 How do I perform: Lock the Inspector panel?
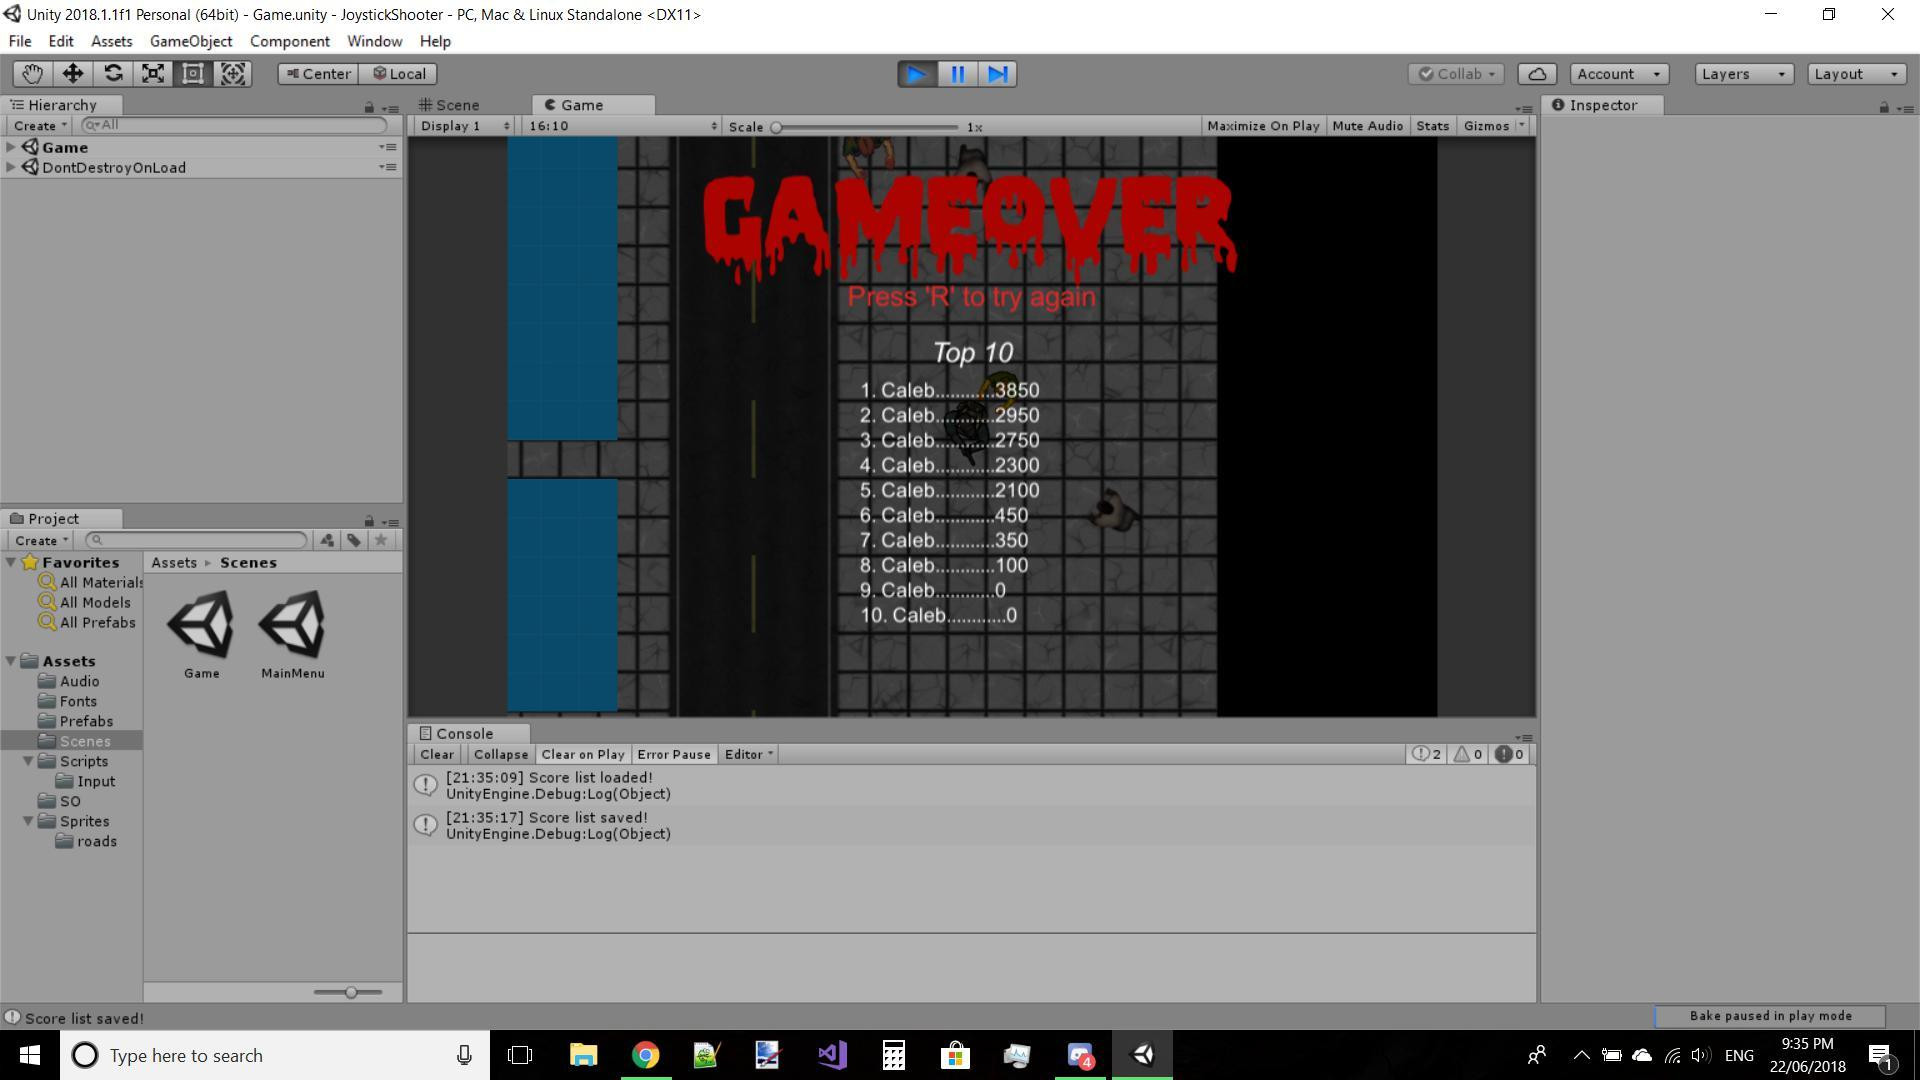pyautogui.click(x=1884, y=107)
